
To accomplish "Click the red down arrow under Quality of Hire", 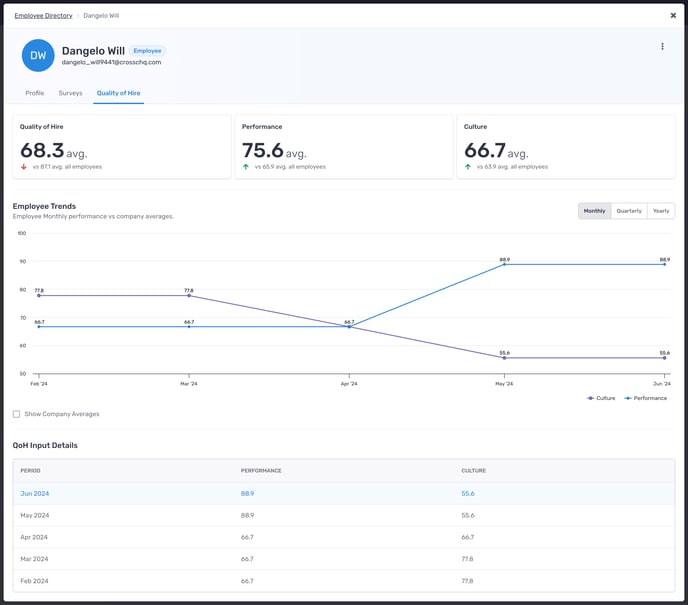I will [x=24, y=167].
